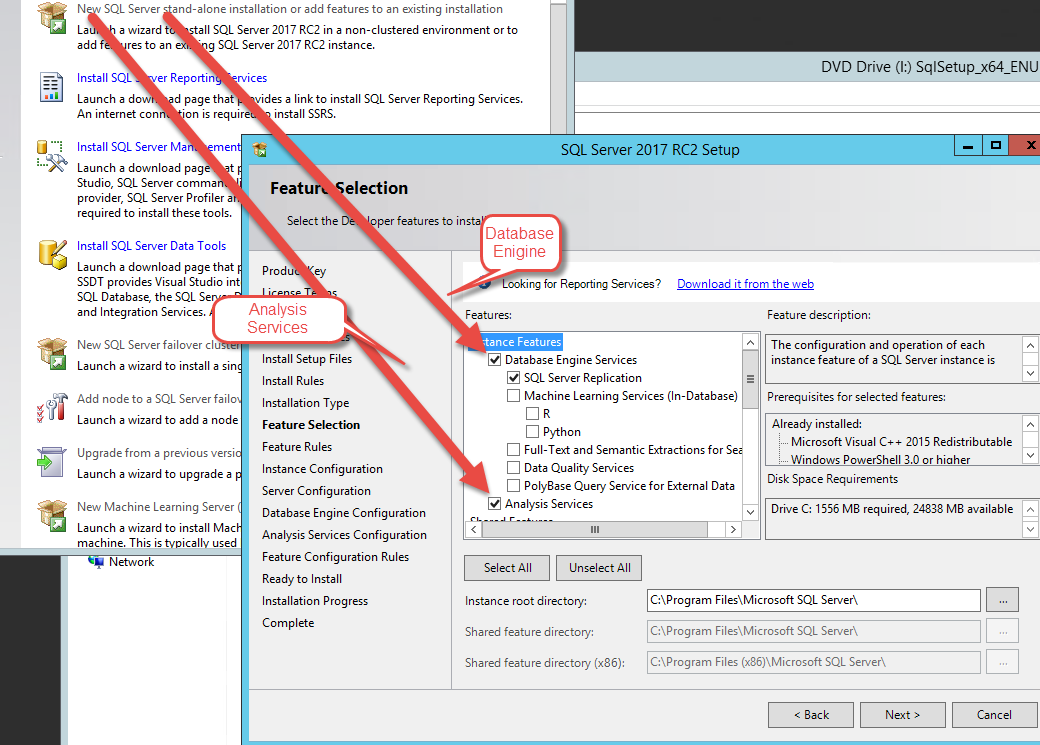Select Server Configuration step
The width and height of the screenshot is (1040, 745).
point(316,491)
